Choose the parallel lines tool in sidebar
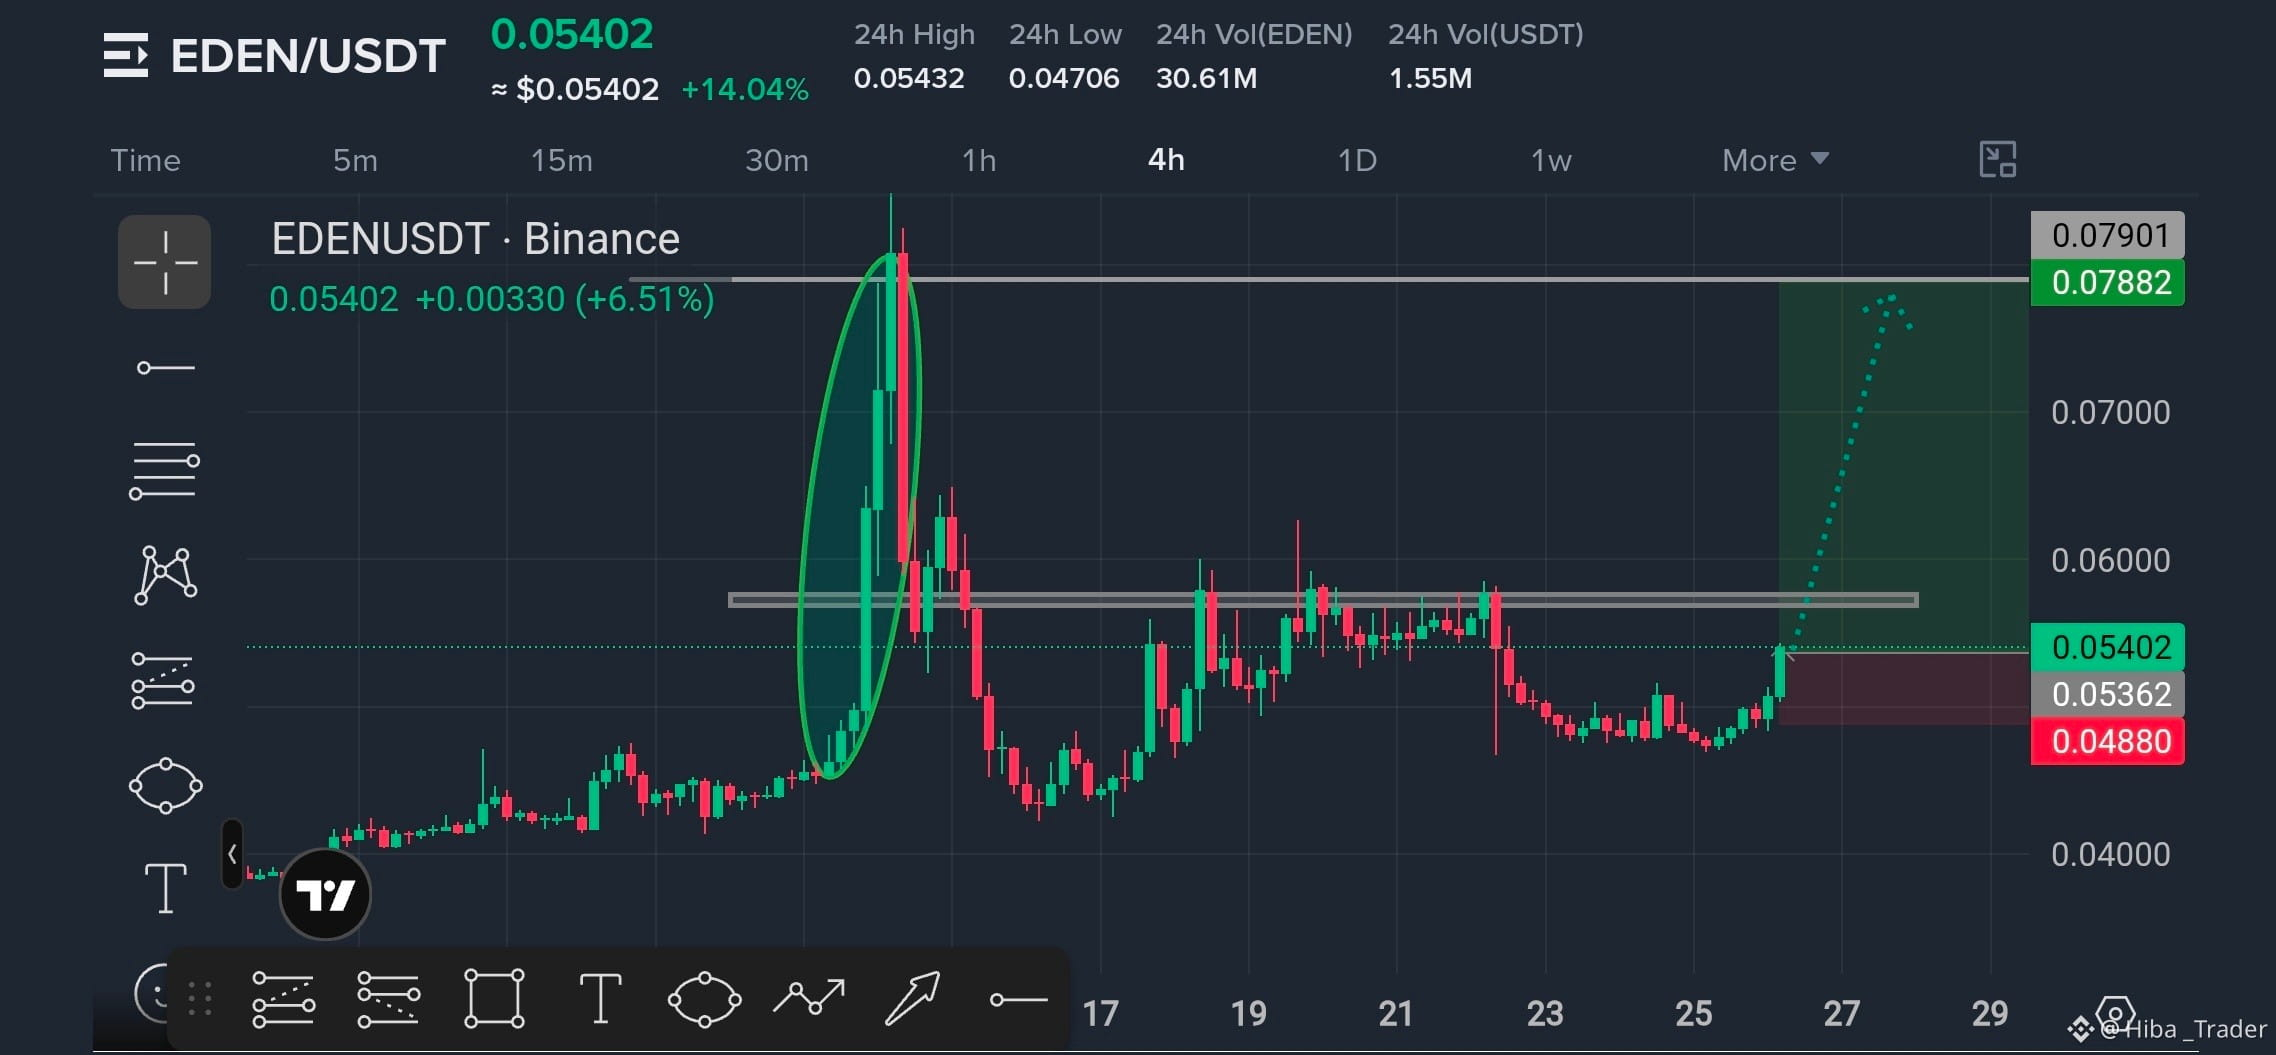The width and height of the screenshot is (2276, 1055). pyautogui.click(x=165, y=470)
